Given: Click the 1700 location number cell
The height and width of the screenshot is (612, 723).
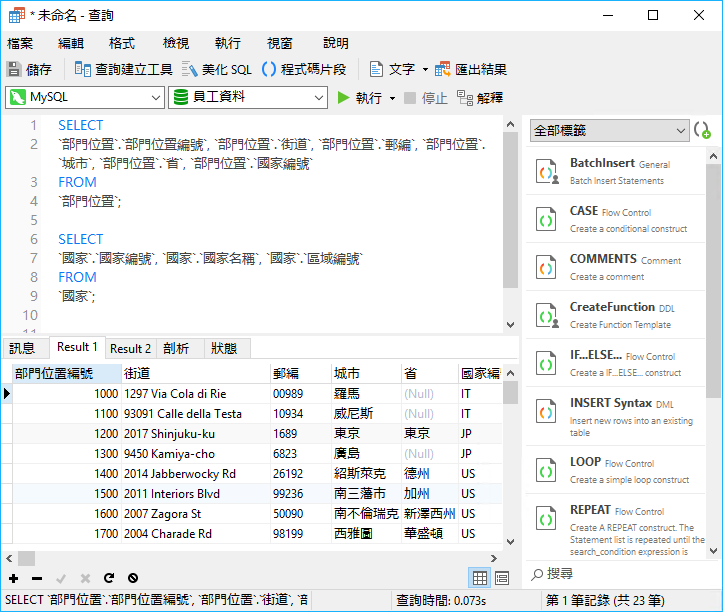Looking at the screenshot, I should [x=67, y=534].
